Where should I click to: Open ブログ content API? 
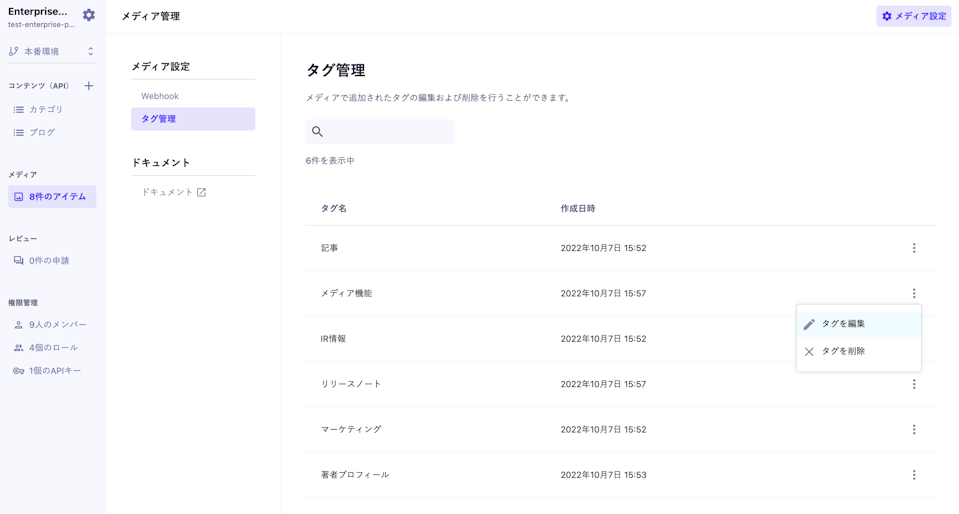tap(42, 132)
